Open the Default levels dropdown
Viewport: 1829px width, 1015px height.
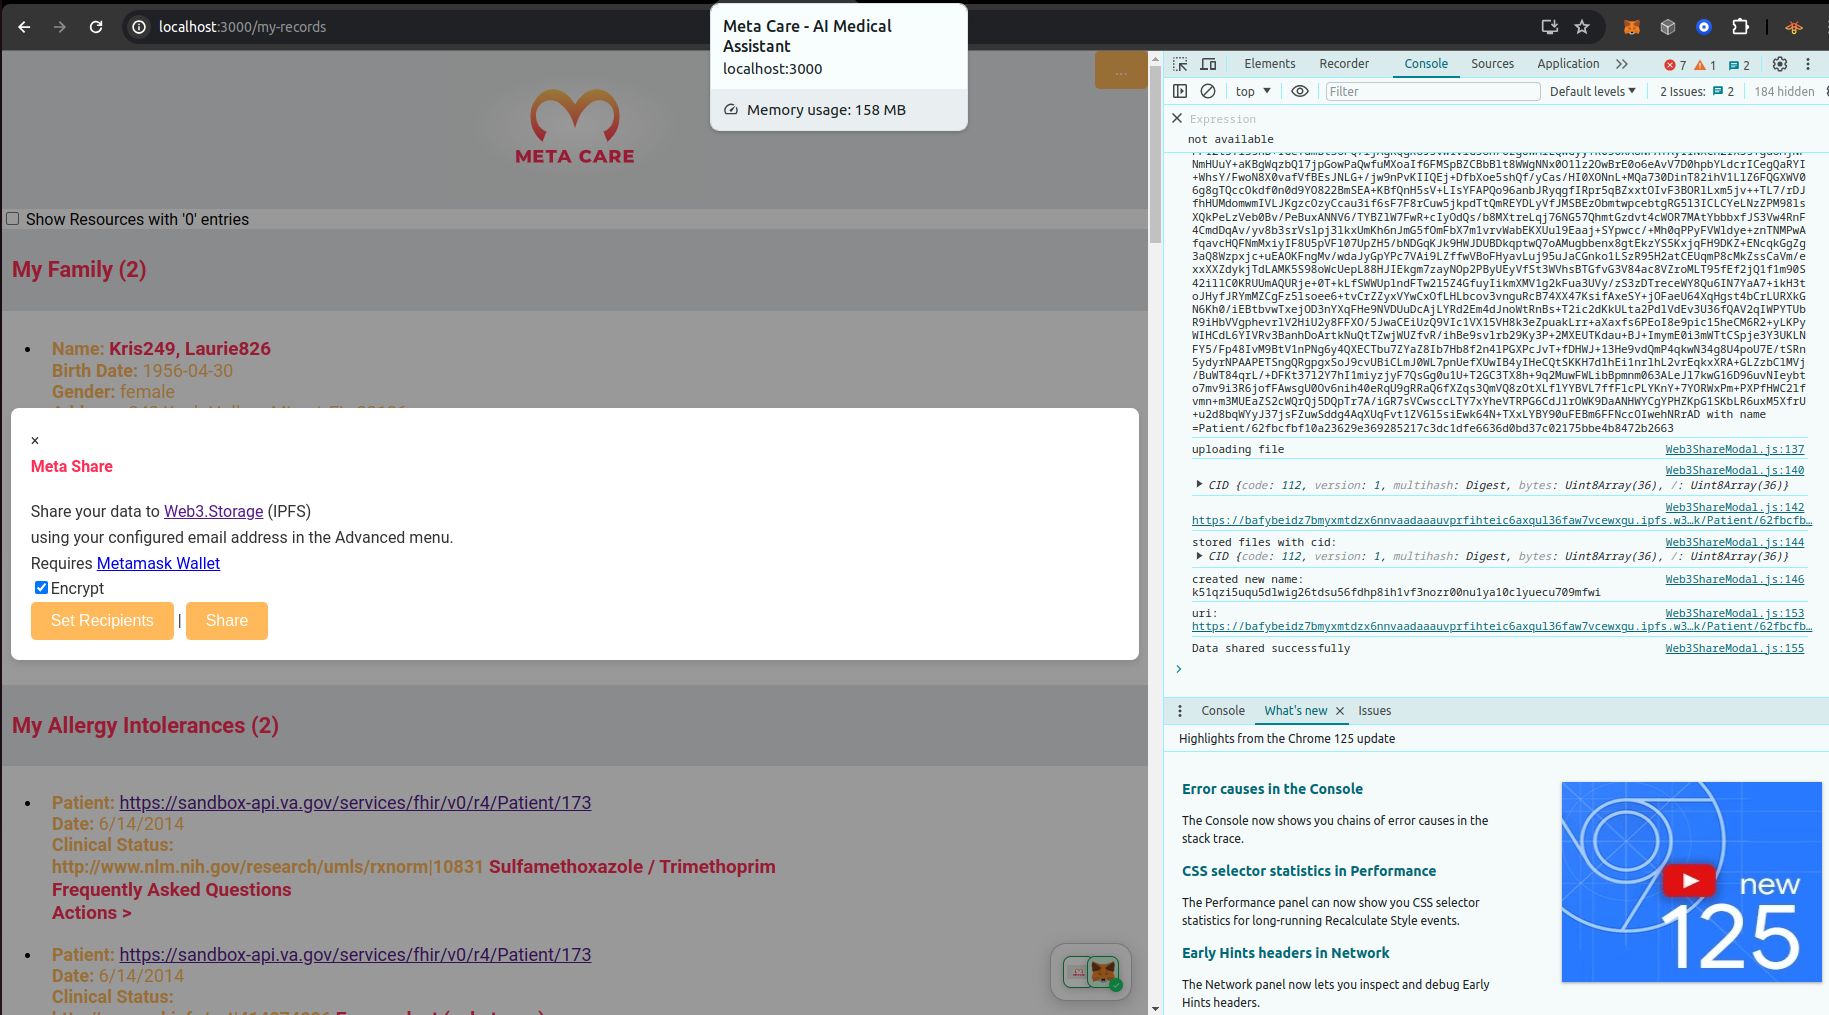1592,91
